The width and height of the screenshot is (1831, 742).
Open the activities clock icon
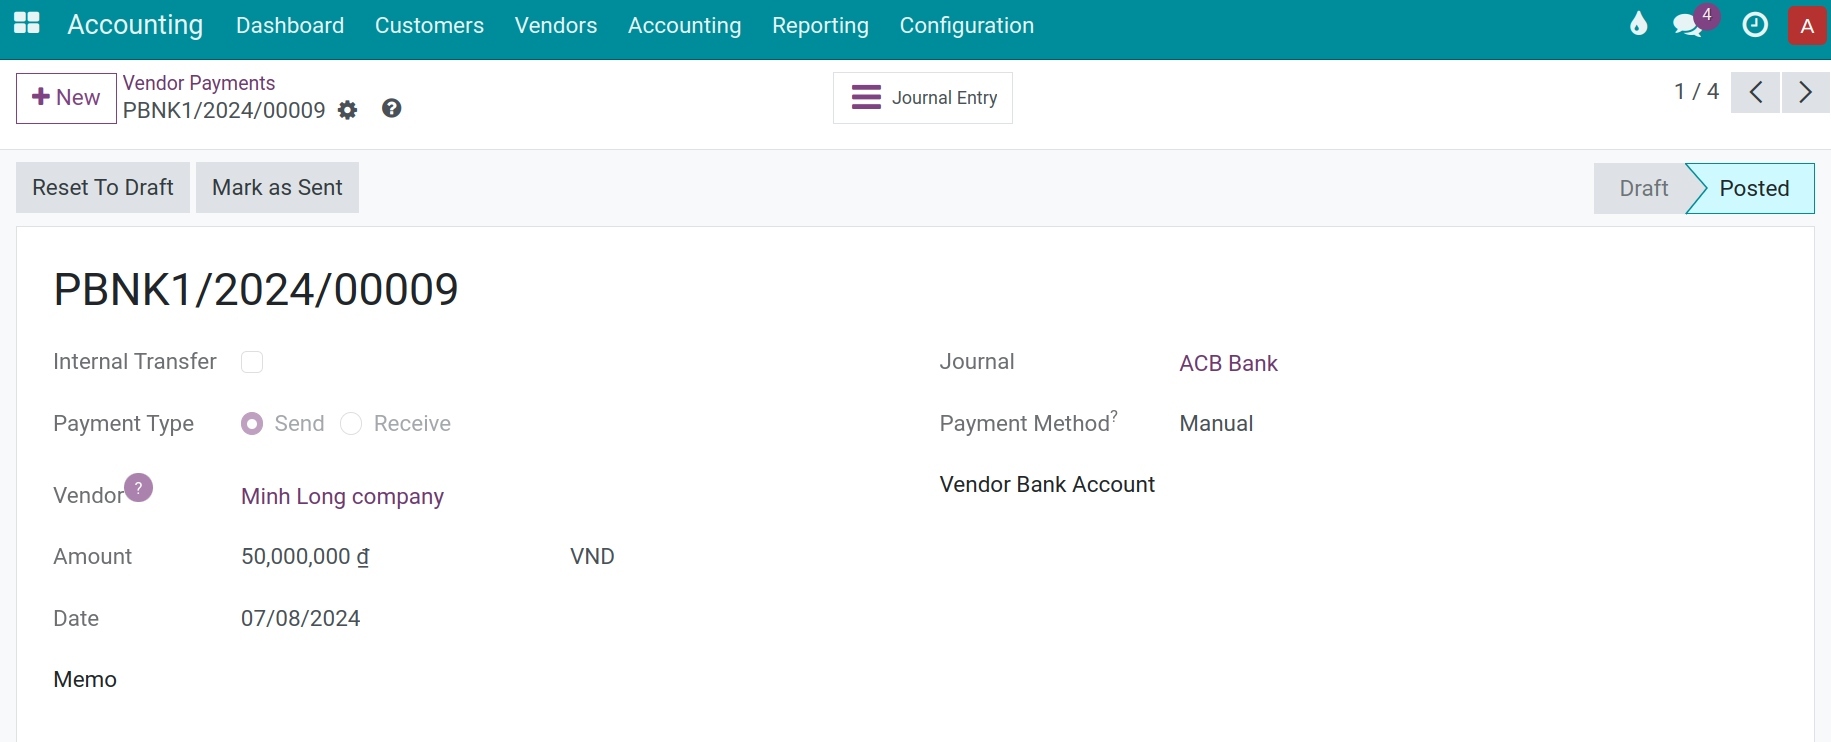coord(1755,25)
